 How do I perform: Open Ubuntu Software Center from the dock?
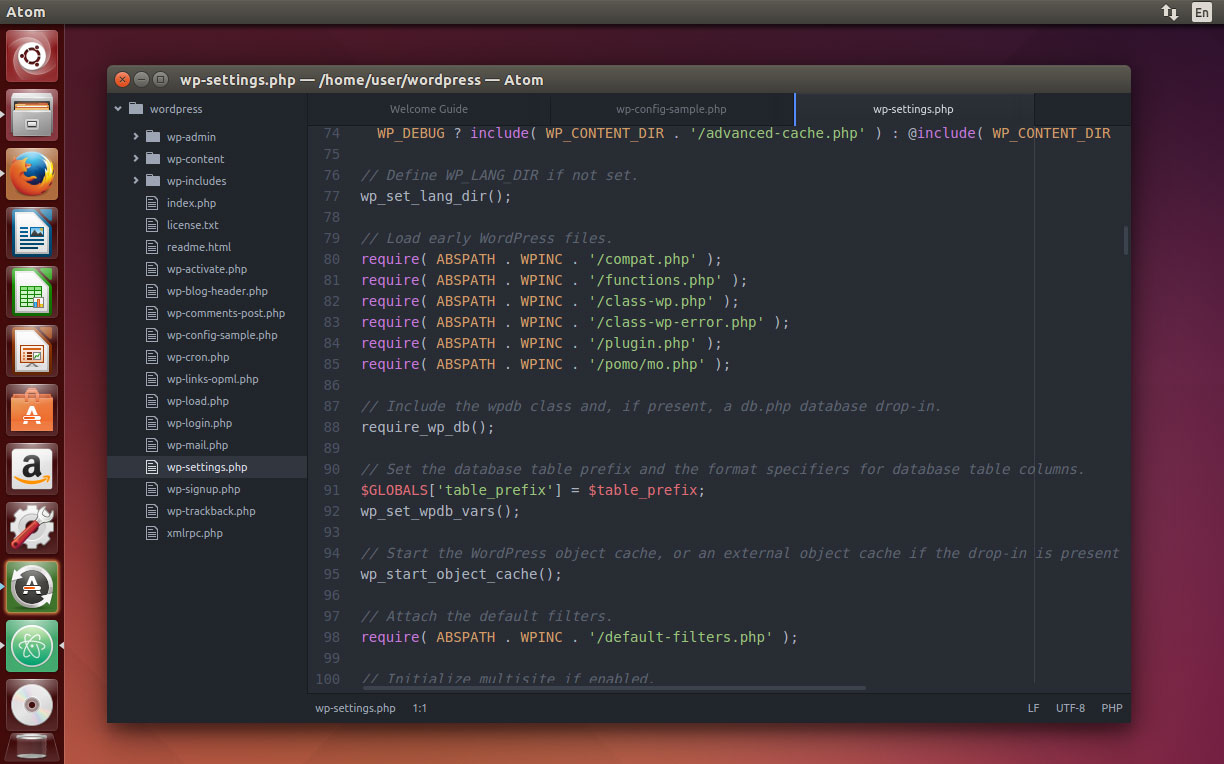[x=31, y=409]
